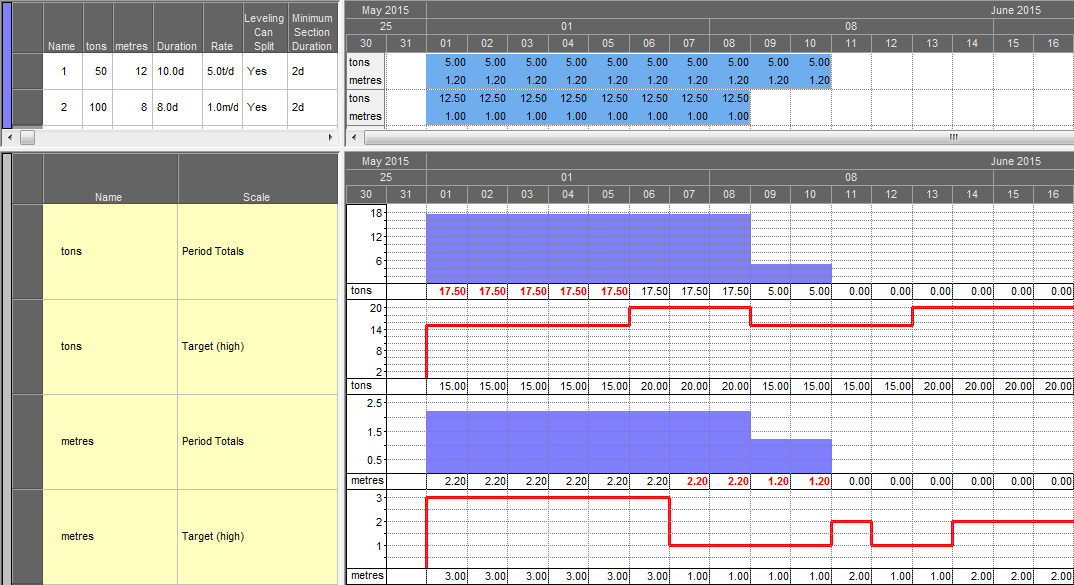
Task: Click the Rate column header
Action: click(221, 46)
